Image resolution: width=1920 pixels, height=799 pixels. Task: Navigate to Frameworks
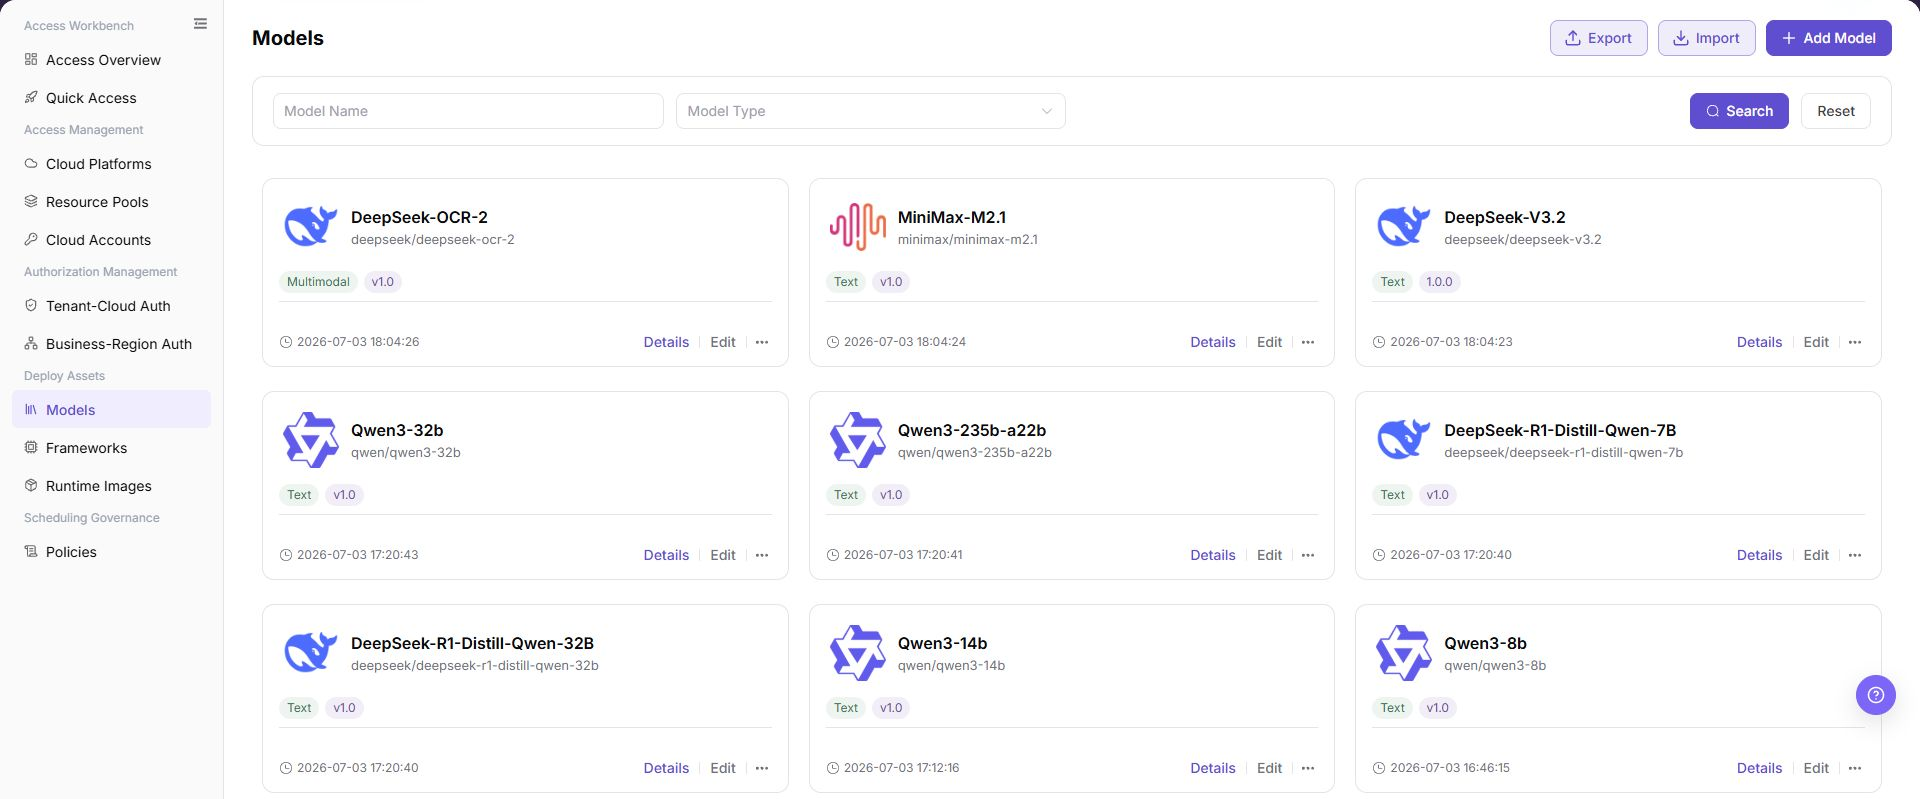[112, 448]
